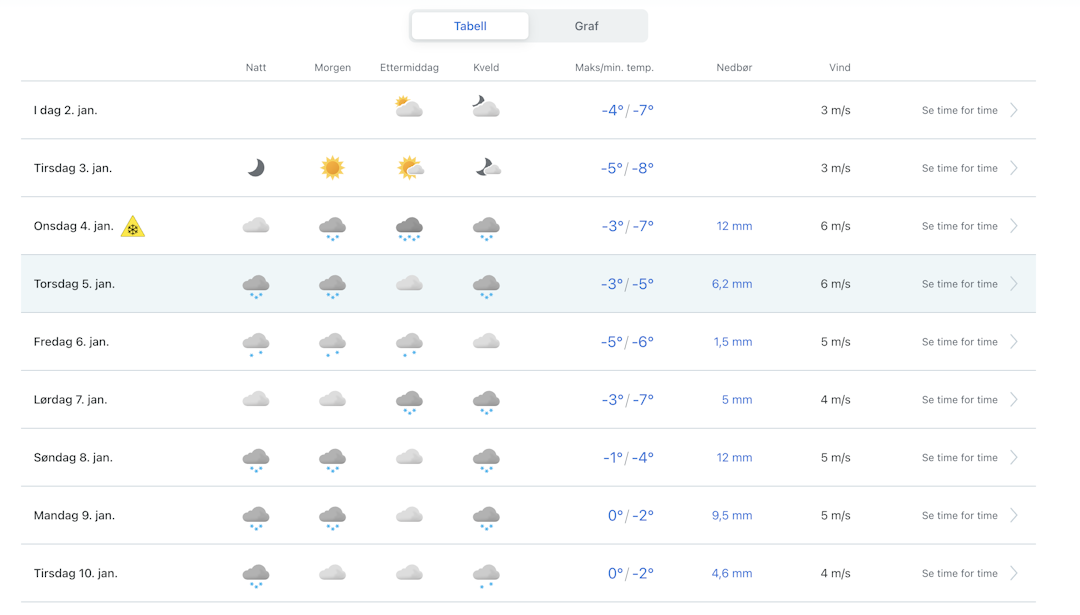Select the Tabell tab
This screenshot has width=1080, height=615.
pos(469,25)
